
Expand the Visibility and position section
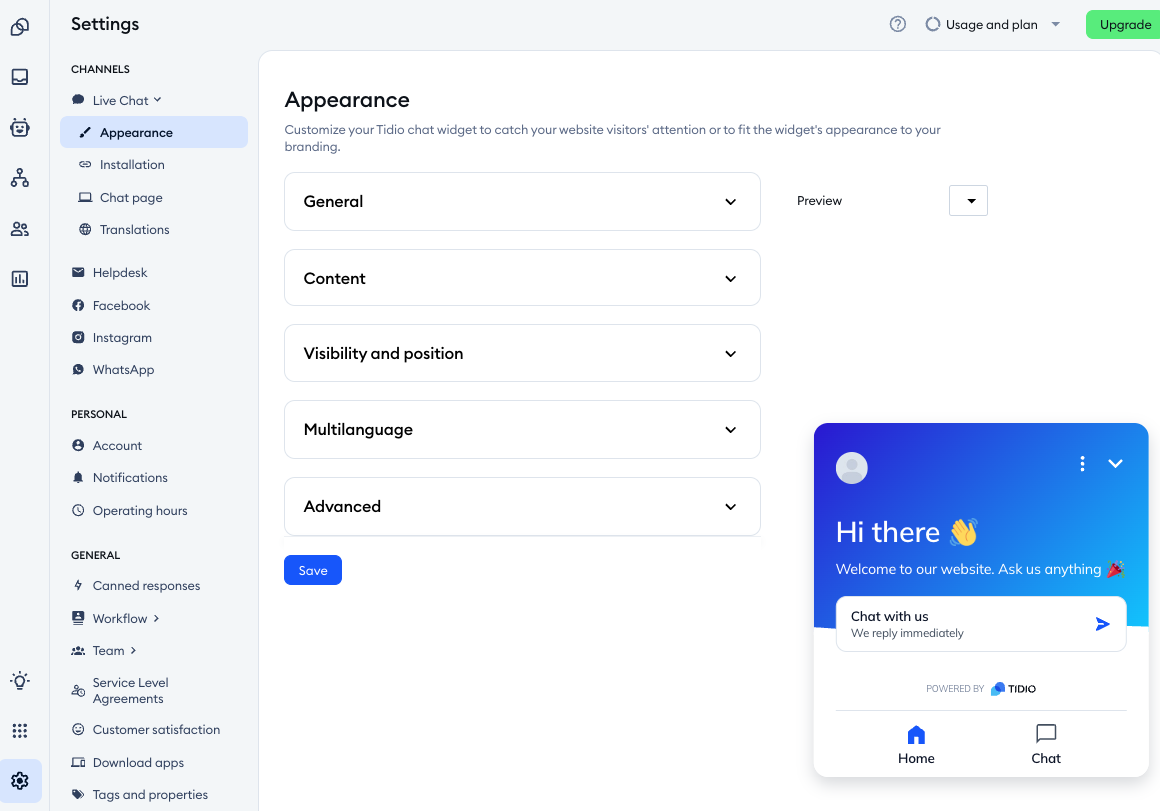point(522,353)
